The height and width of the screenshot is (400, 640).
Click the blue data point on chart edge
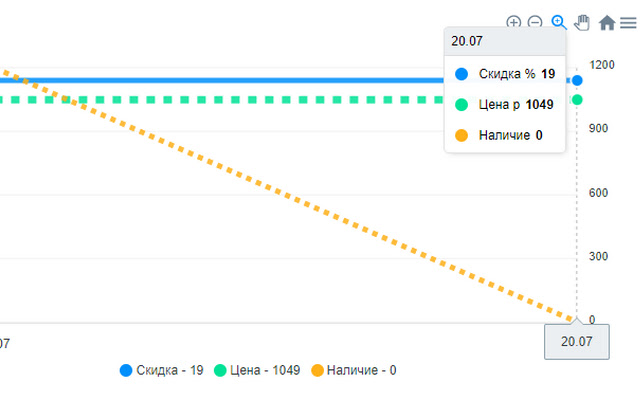pyautogui.click(x=578, y=80)
